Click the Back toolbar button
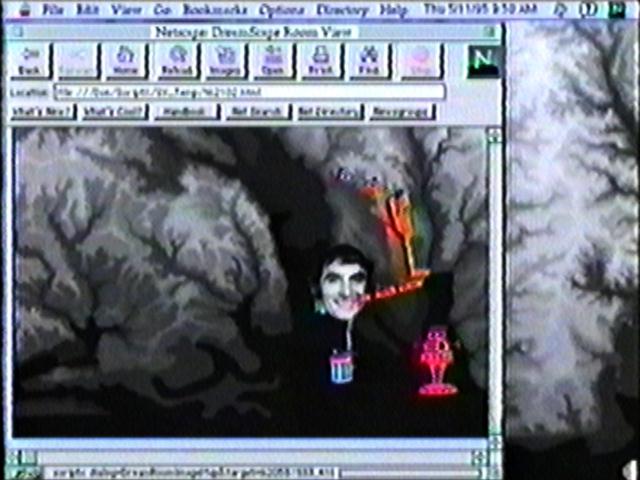This screenshot has width=640, height=480. click(x=32, y=60)
